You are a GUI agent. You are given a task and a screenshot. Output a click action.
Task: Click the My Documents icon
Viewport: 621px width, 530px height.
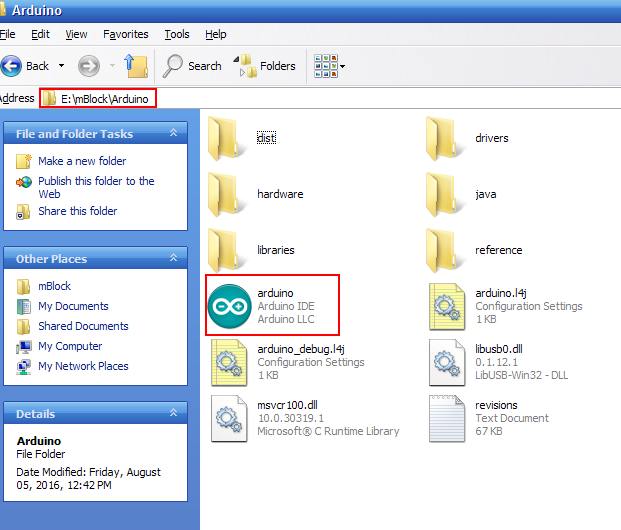click(24, 307)
